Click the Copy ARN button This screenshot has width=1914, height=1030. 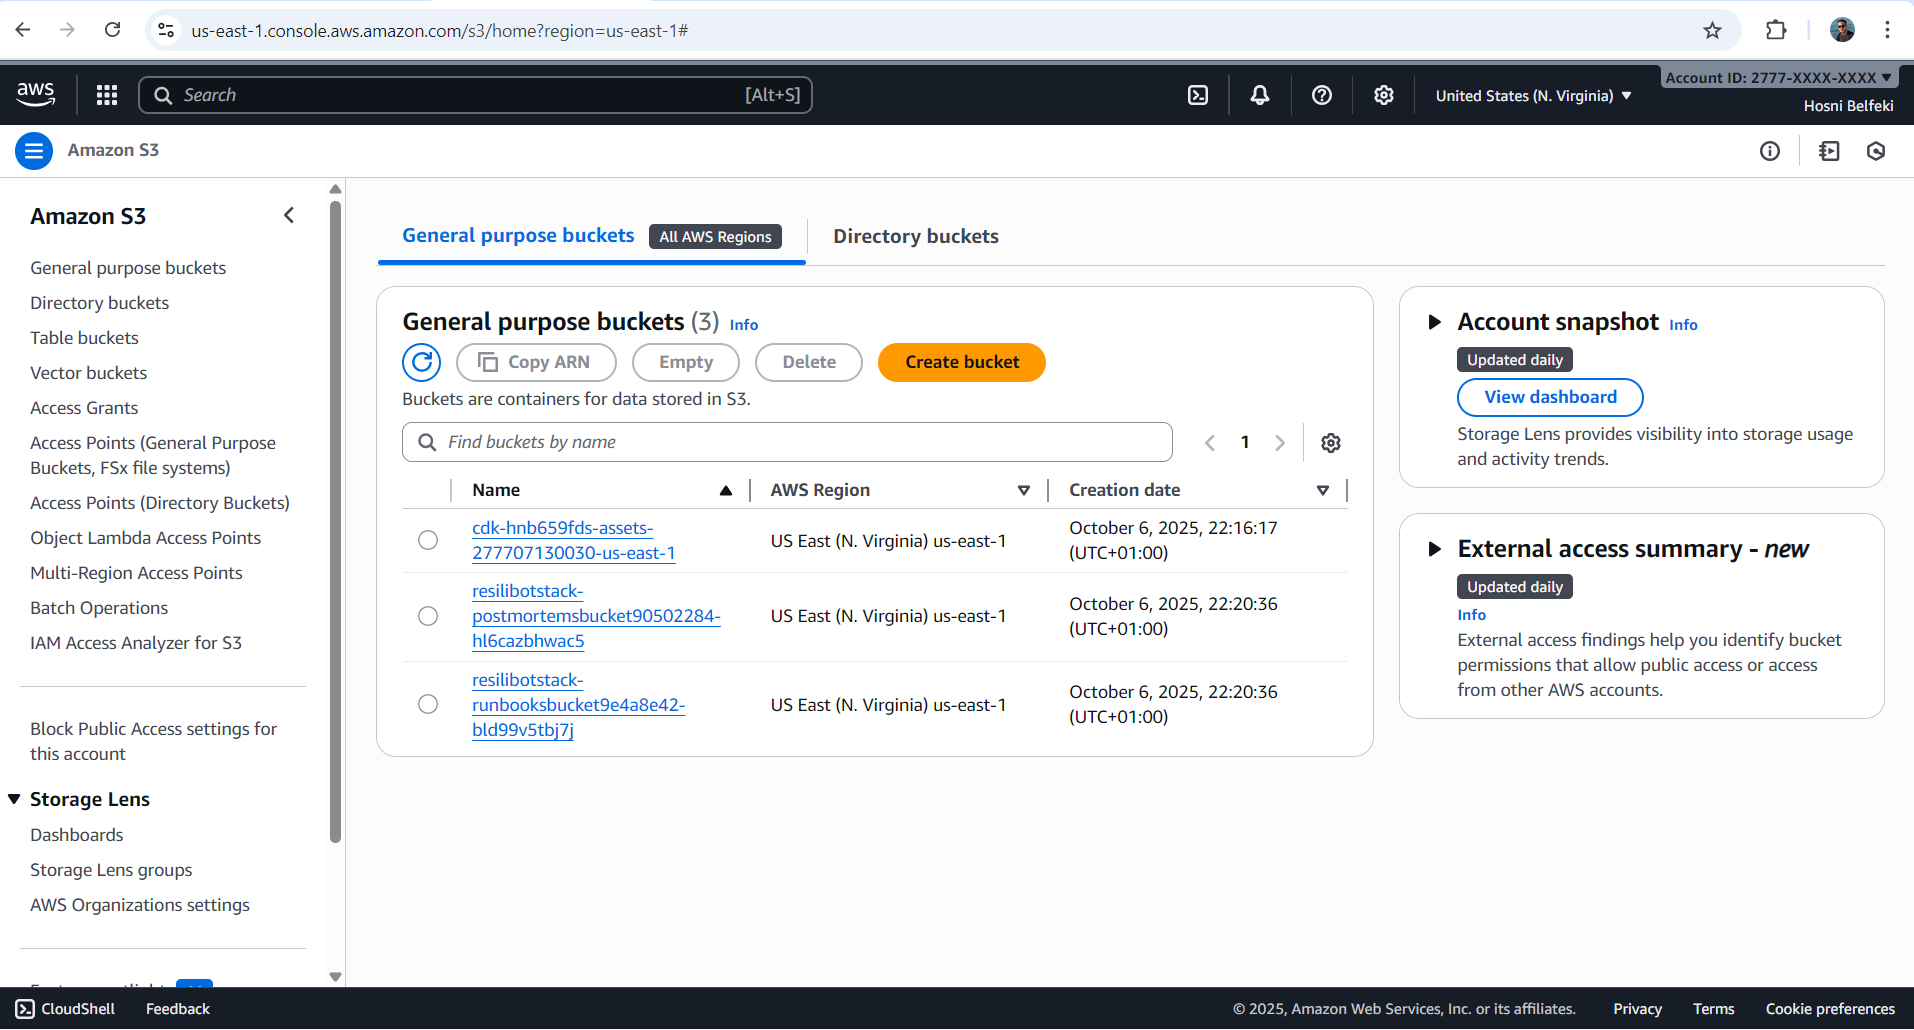536,362
